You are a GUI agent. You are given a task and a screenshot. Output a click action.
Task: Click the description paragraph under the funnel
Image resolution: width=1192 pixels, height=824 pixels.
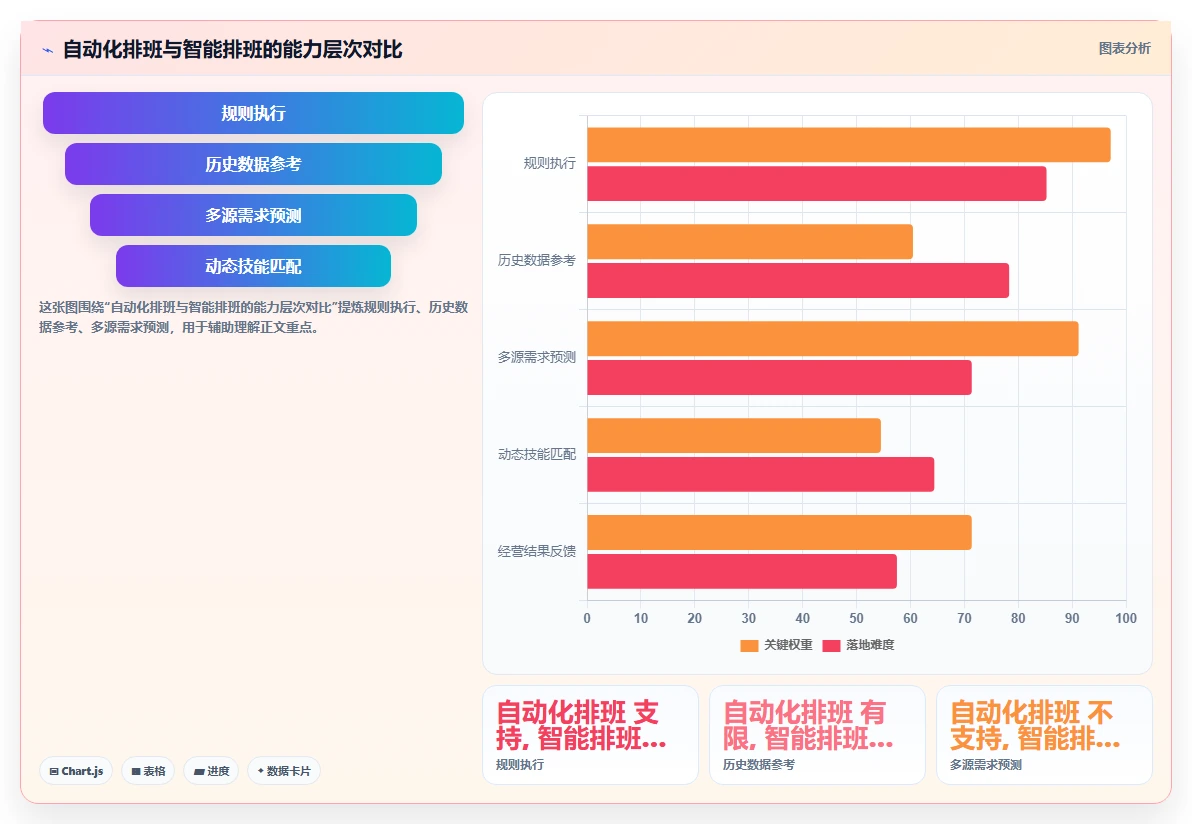click(253, 318)
